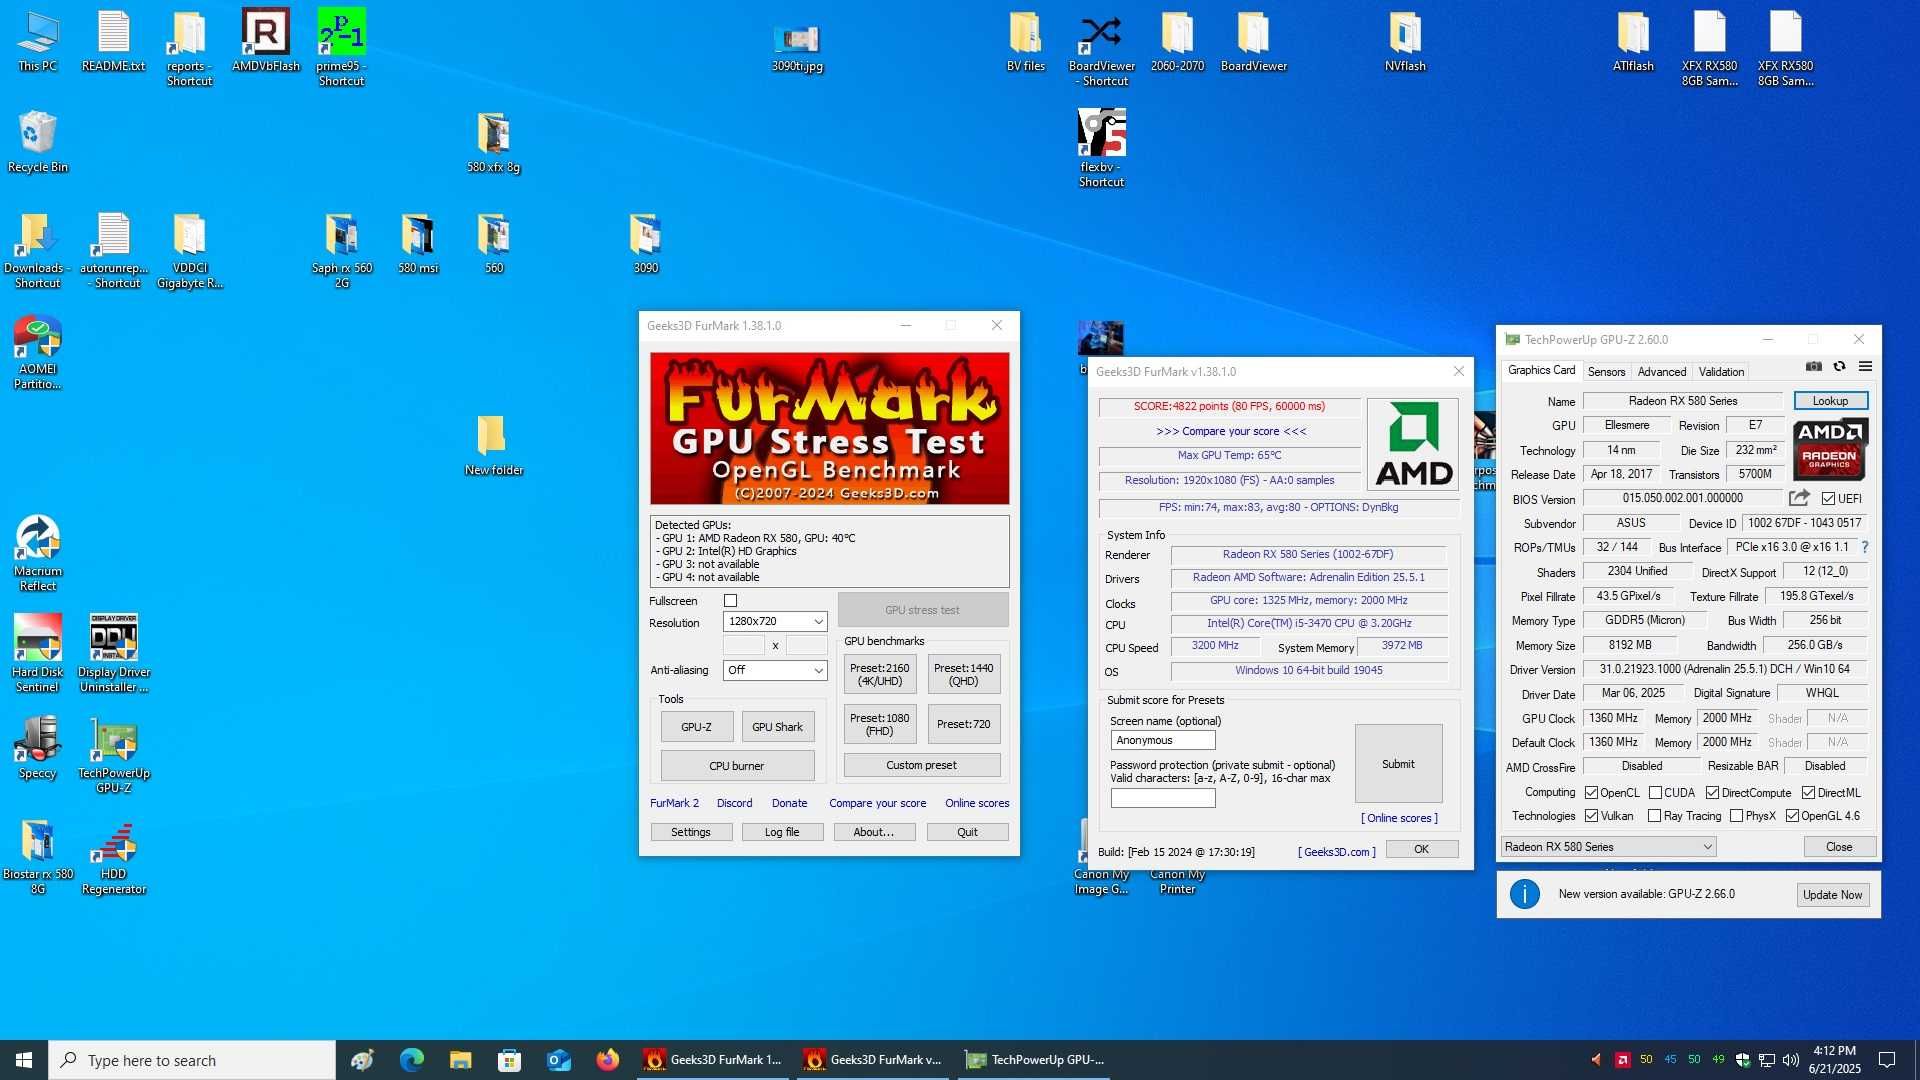Select the AMDVbFlash desktop icon
Viewport: 1920px width, 1080px height.
click(266, 42)
